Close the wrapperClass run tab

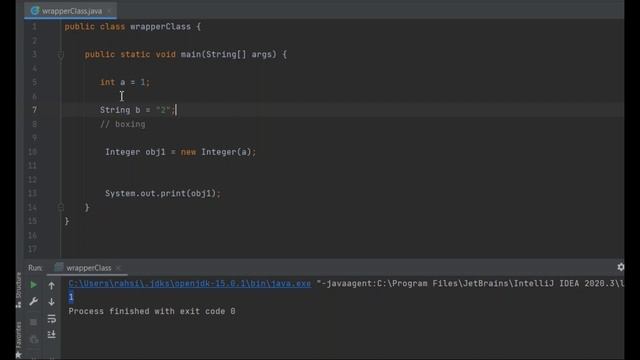118,268
